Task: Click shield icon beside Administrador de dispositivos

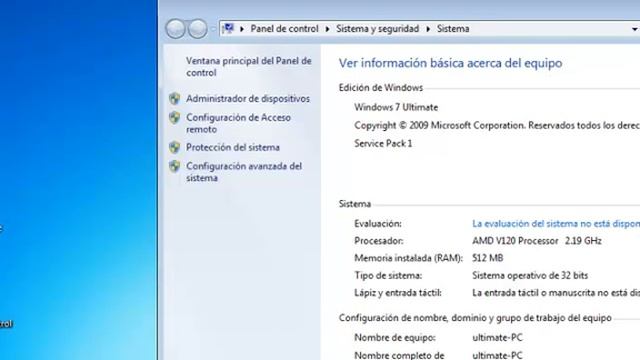Action: [175, 98]
